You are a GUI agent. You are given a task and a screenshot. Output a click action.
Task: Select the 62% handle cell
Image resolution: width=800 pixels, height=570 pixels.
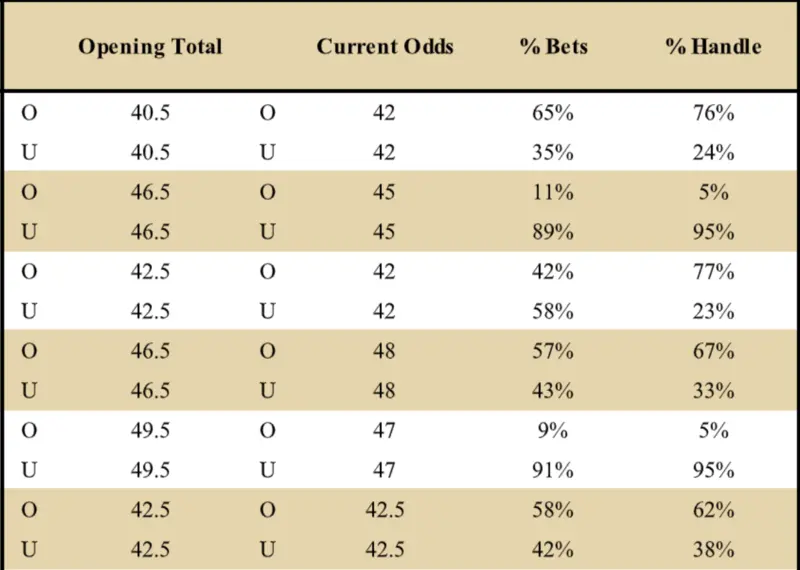coord(714,509)
